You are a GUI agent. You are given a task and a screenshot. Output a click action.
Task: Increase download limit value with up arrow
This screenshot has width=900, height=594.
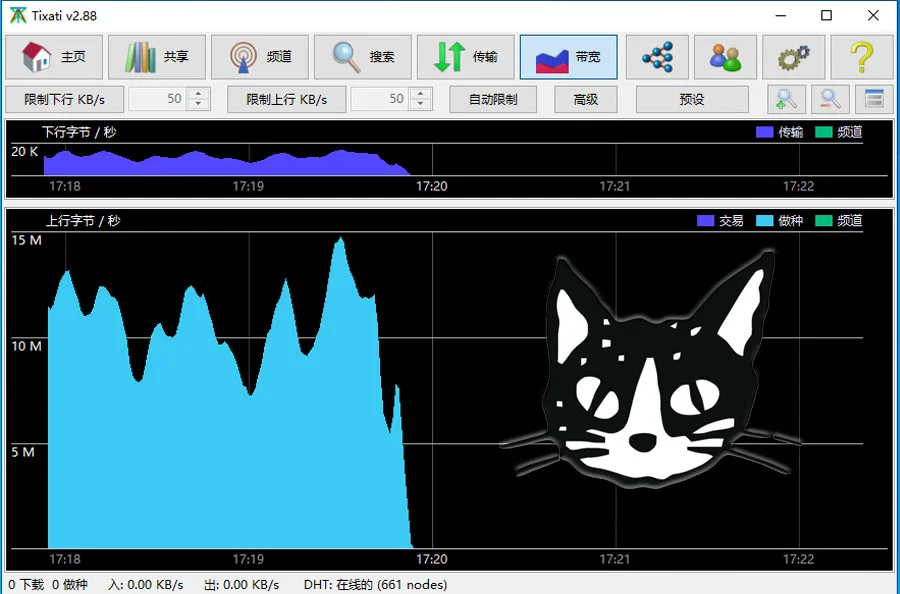198,94
